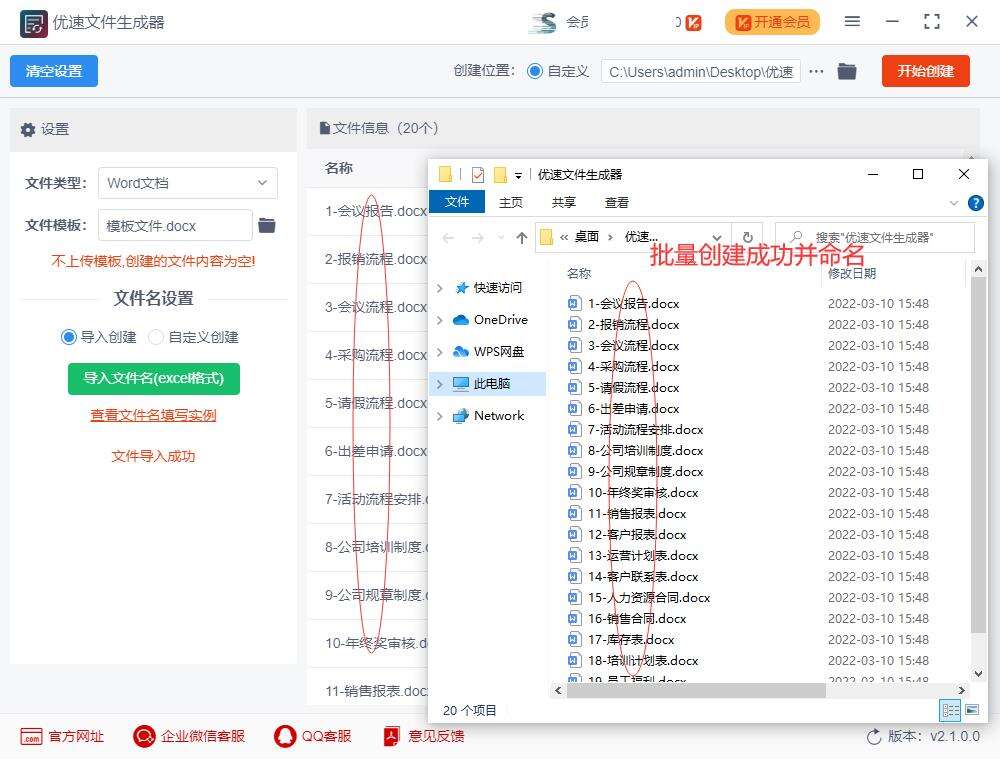The width and height of the screenshot is (1000, 760).
Task: Open the address bar history dropdown
Action: 717,238
